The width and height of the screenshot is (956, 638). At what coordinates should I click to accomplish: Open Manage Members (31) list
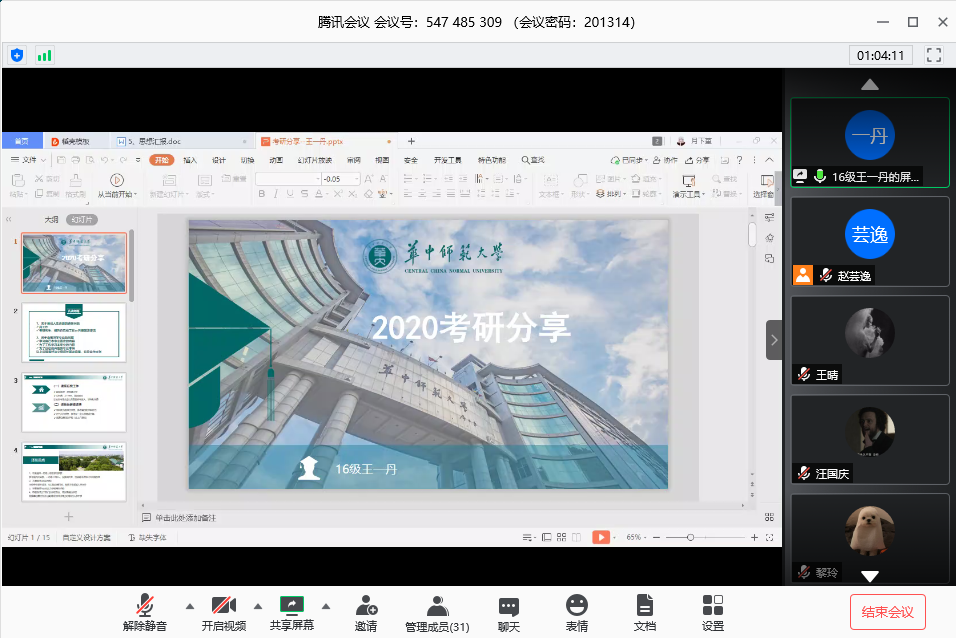coord(437,613)
